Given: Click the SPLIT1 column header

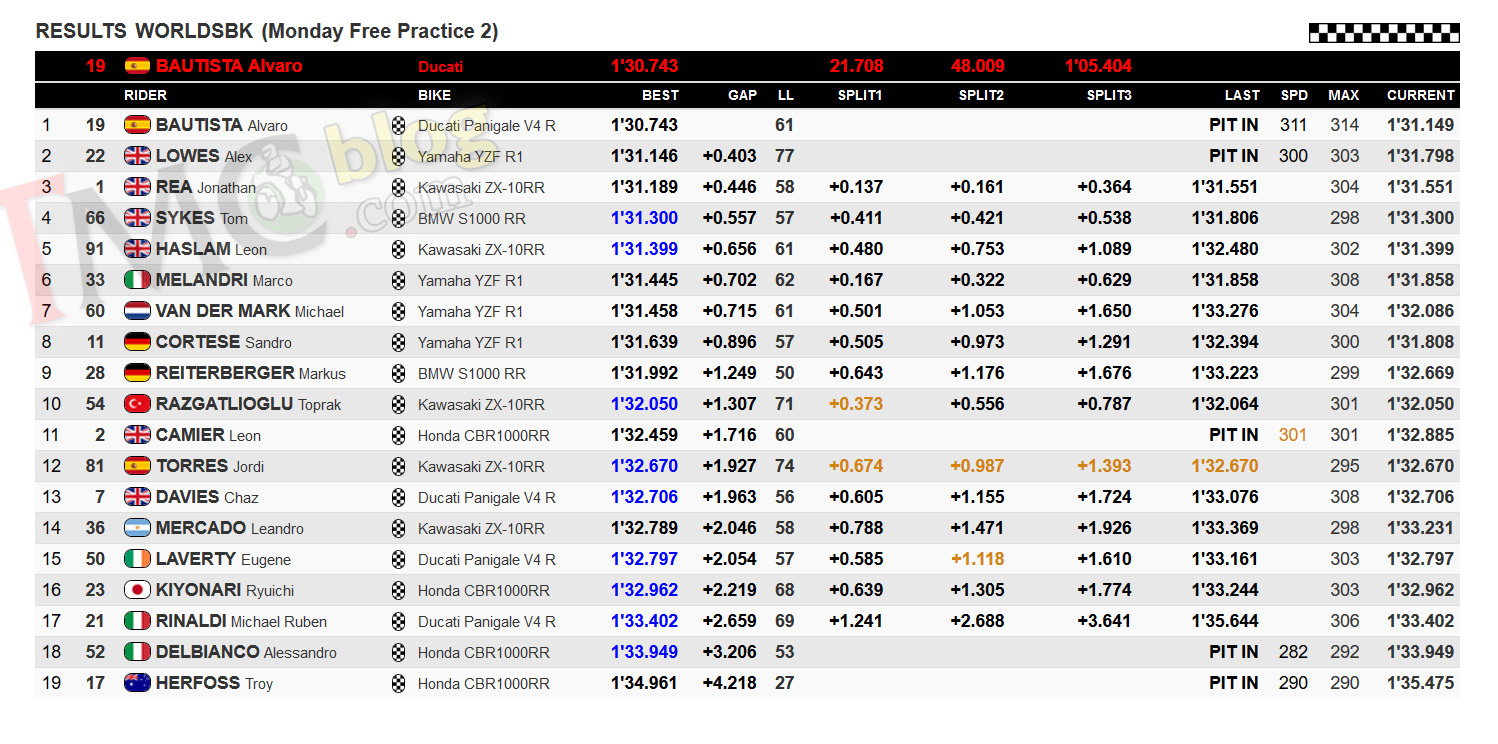Looking at the screenshot, I should [860, 95].
